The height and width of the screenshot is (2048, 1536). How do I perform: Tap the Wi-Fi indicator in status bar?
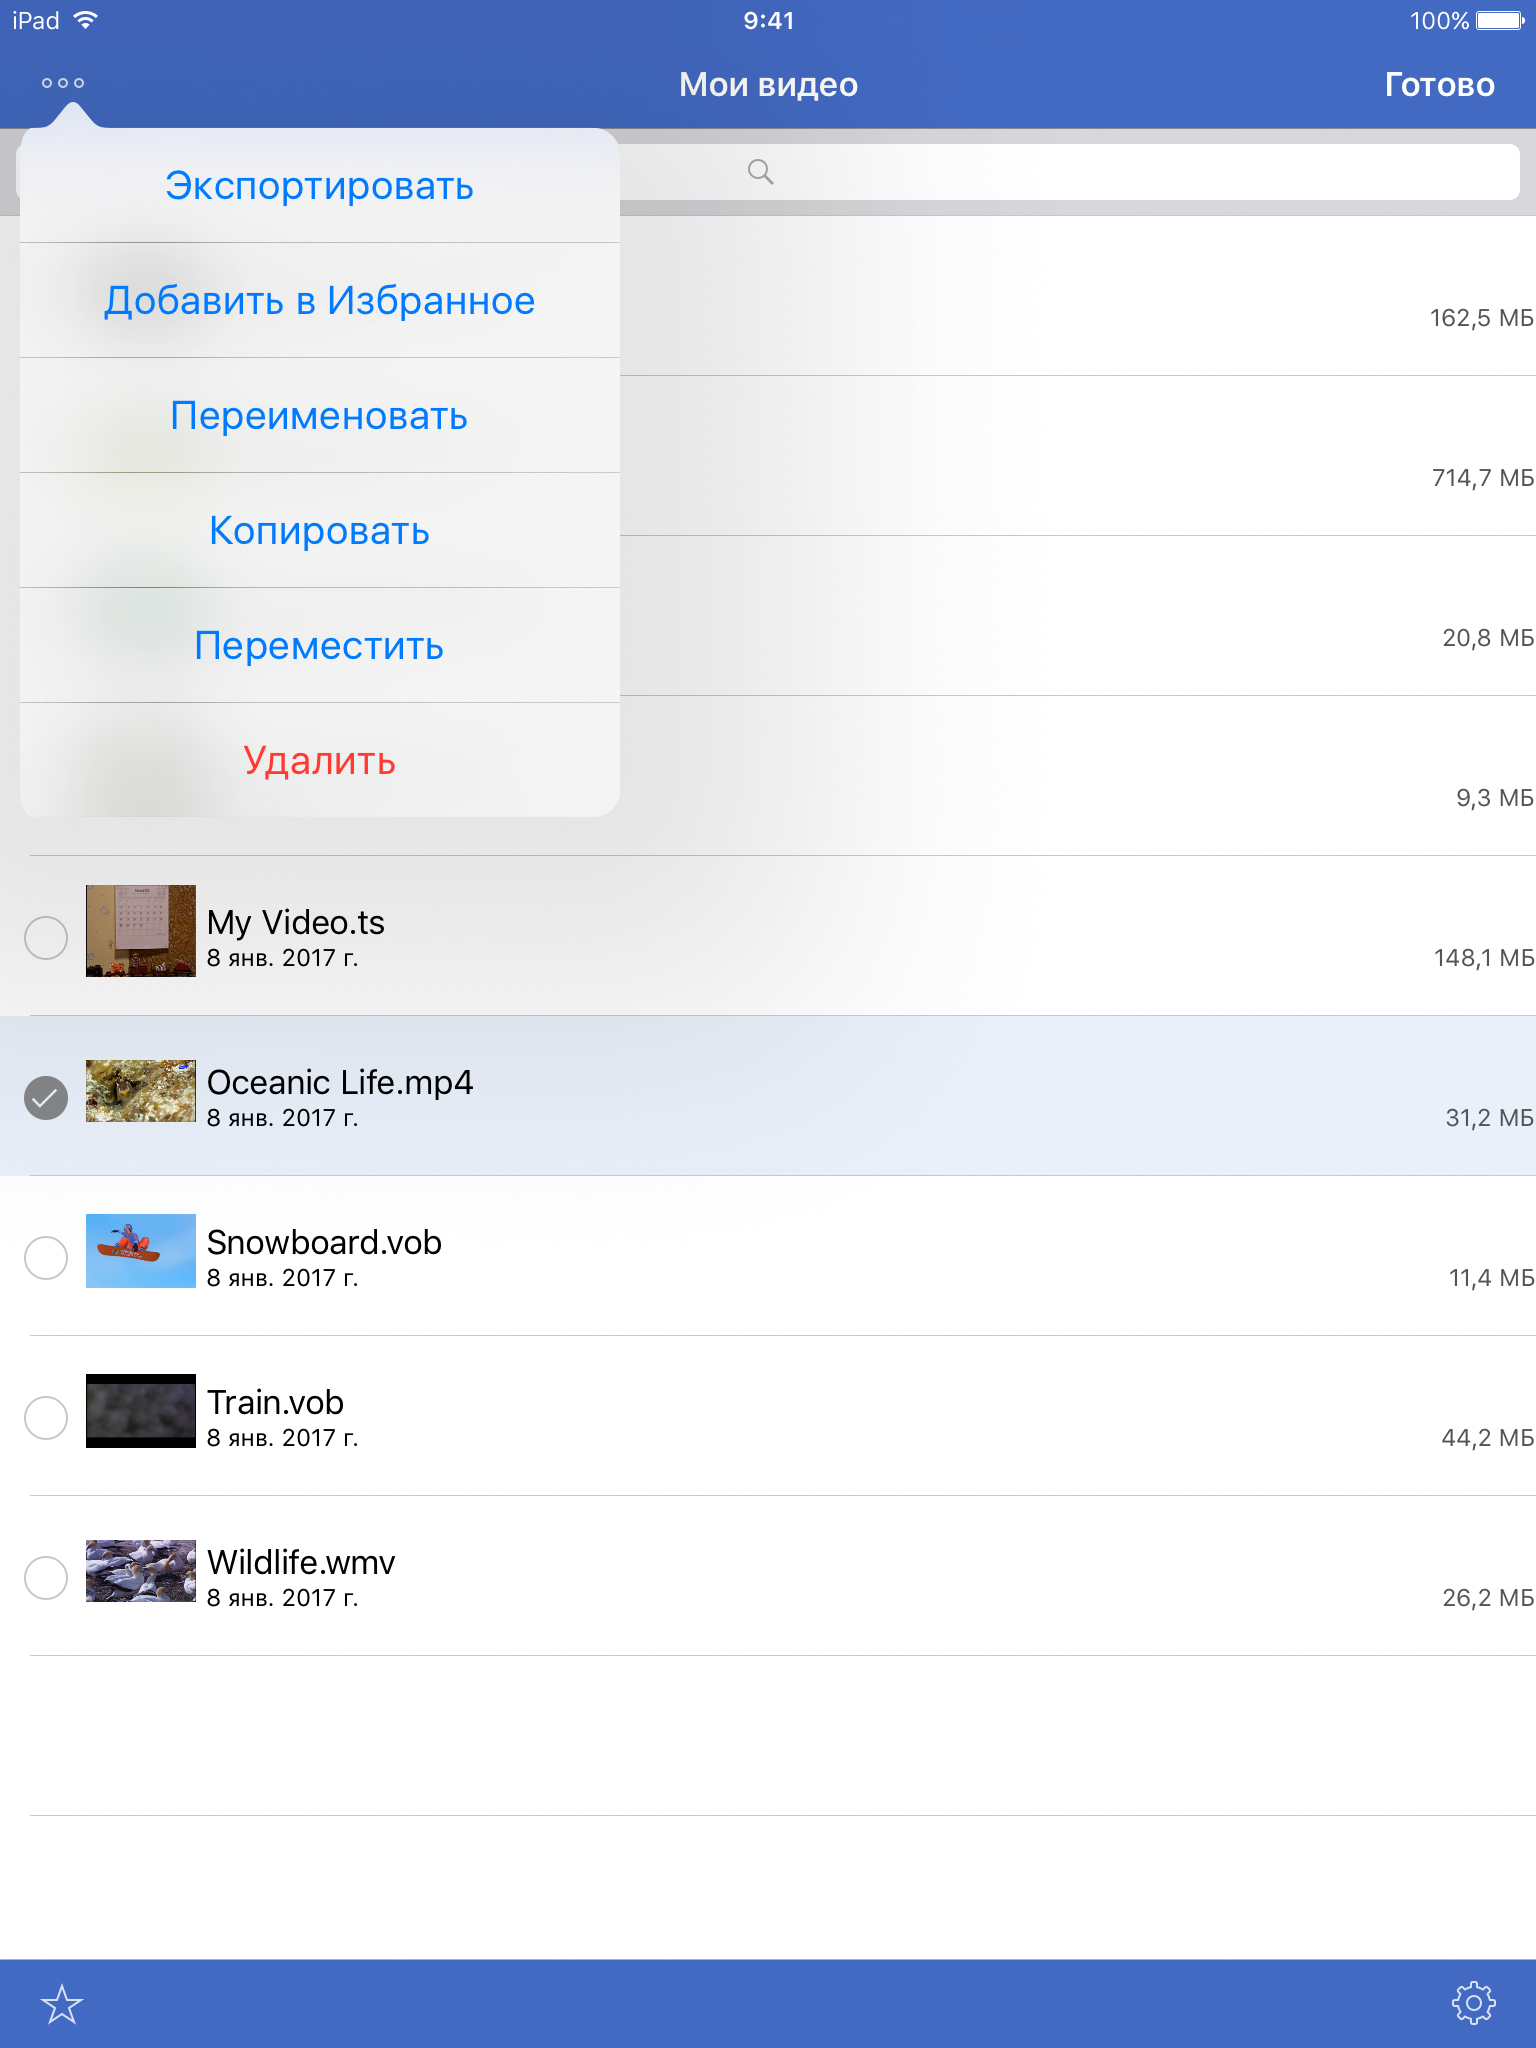tap(86, 20)
